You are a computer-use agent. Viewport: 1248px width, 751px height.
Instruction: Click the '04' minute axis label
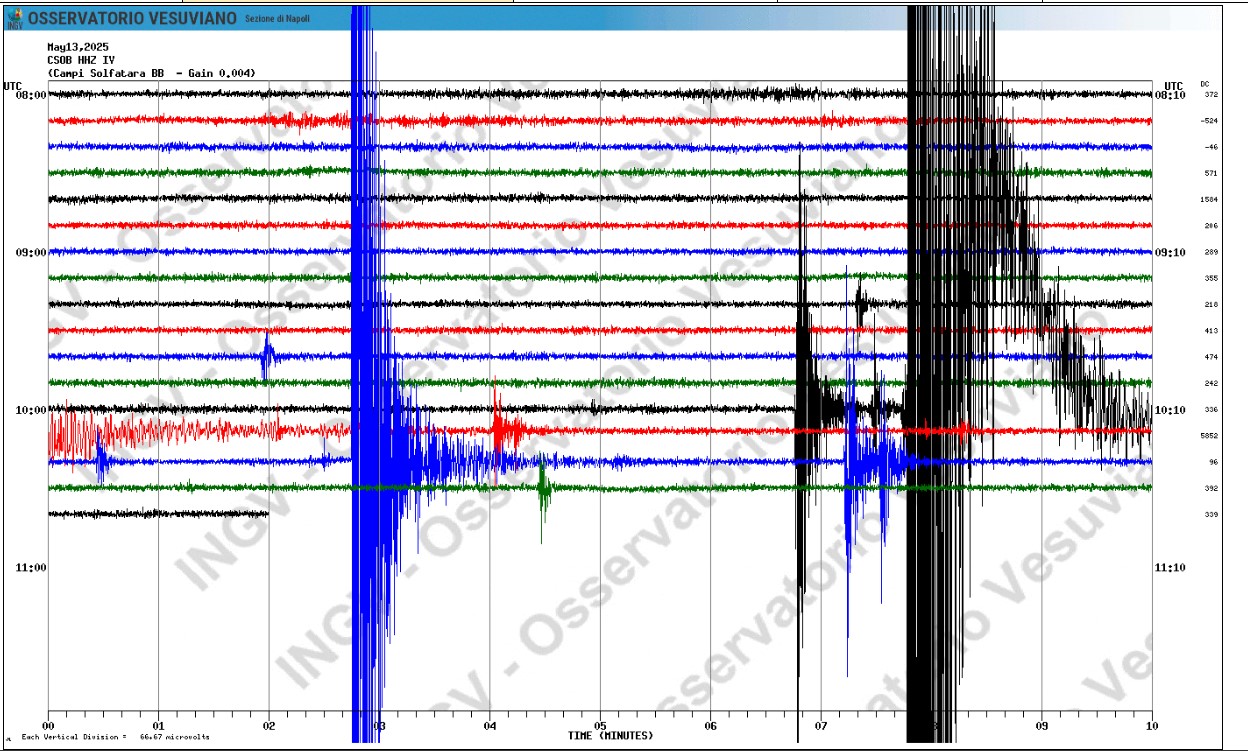click(489, 726)
